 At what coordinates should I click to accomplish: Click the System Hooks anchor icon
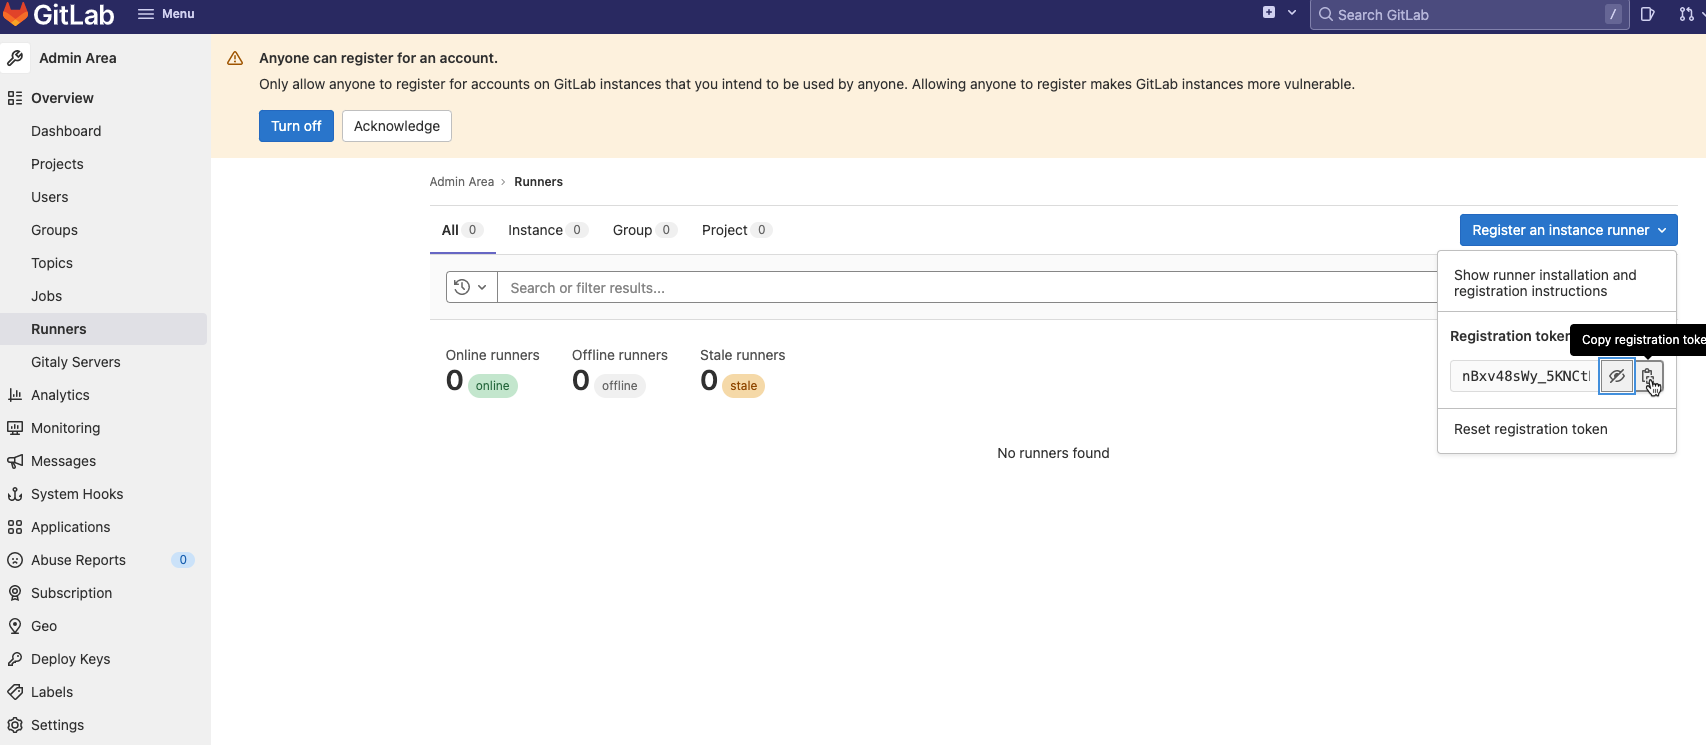[15, 494]
